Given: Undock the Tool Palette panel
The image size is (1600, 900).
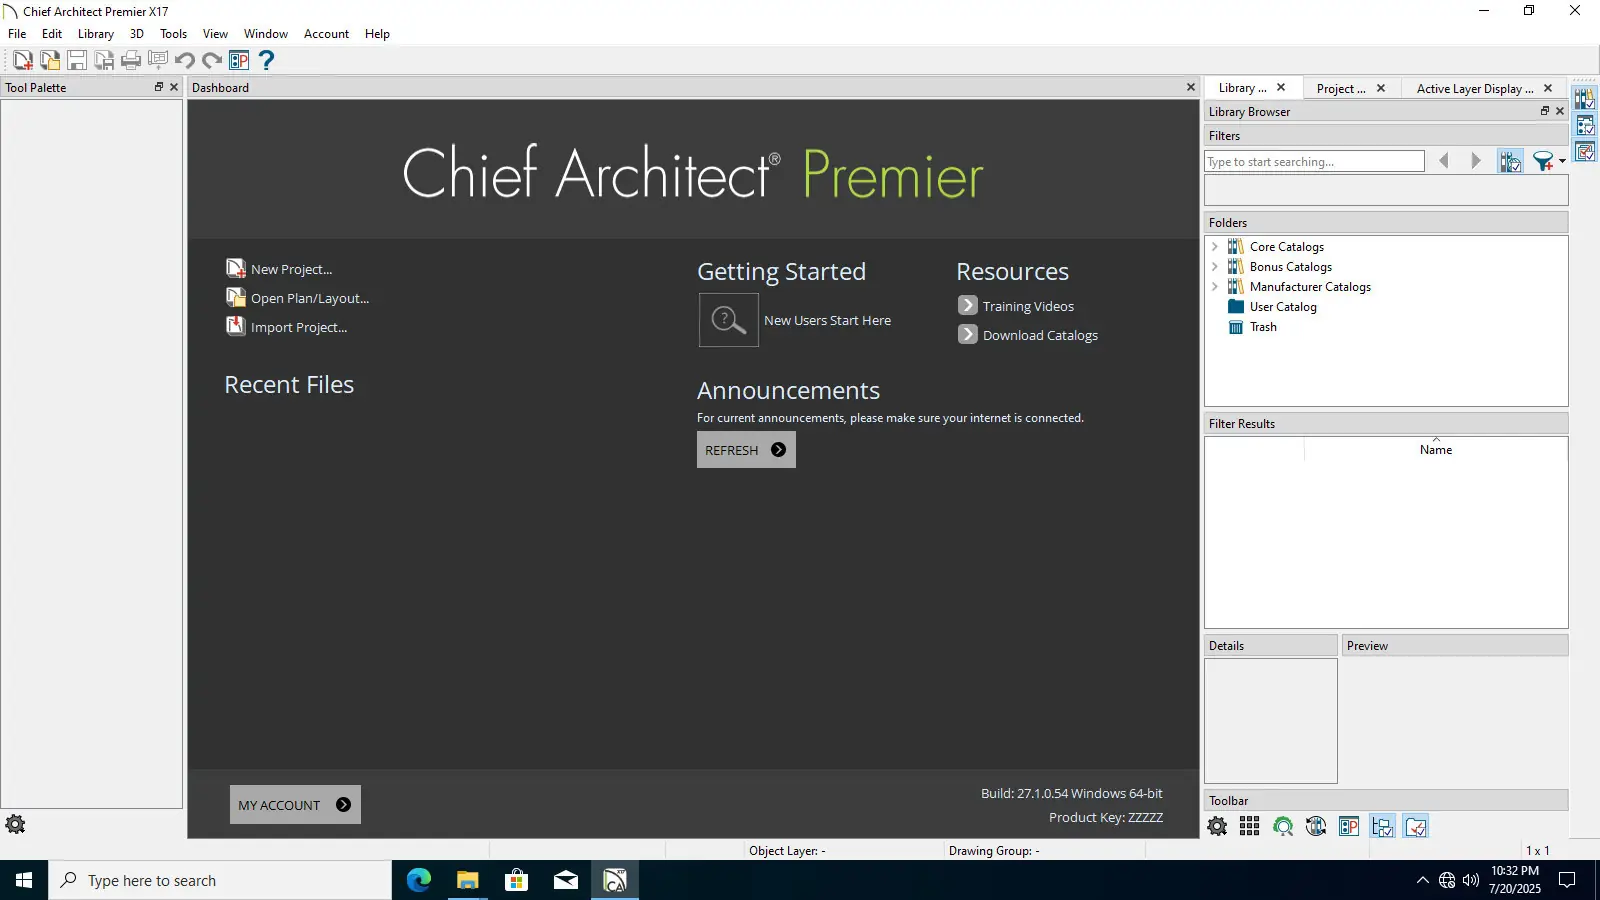Looking at the screenshot, I should (158, 87).
